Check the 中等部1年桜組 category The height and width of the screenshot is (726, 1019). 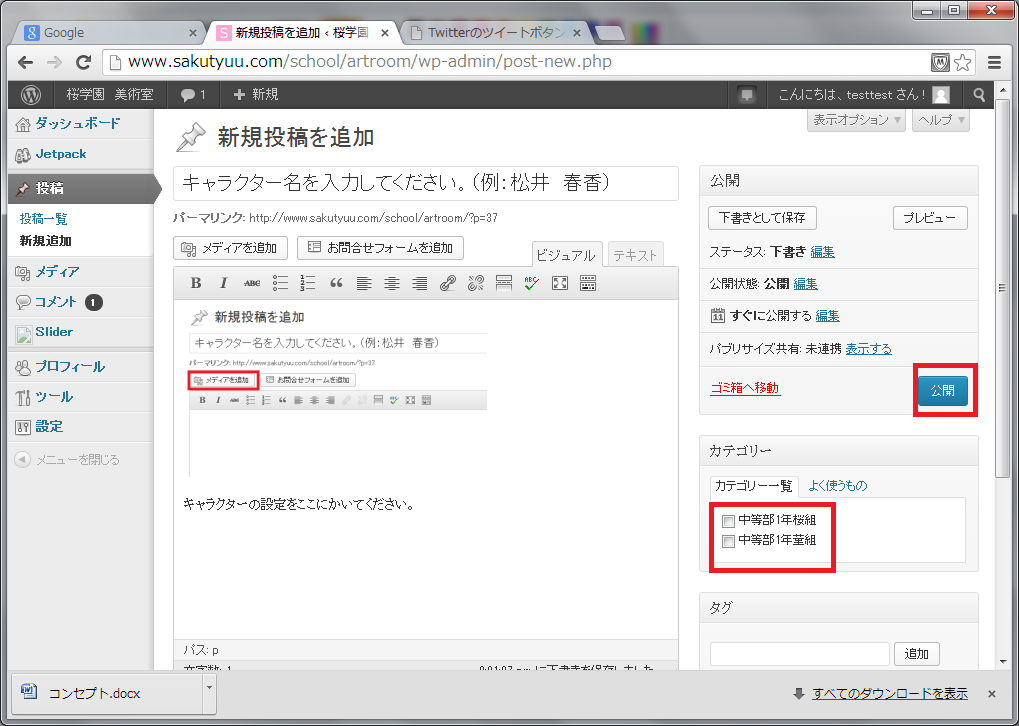click(729, 521)
